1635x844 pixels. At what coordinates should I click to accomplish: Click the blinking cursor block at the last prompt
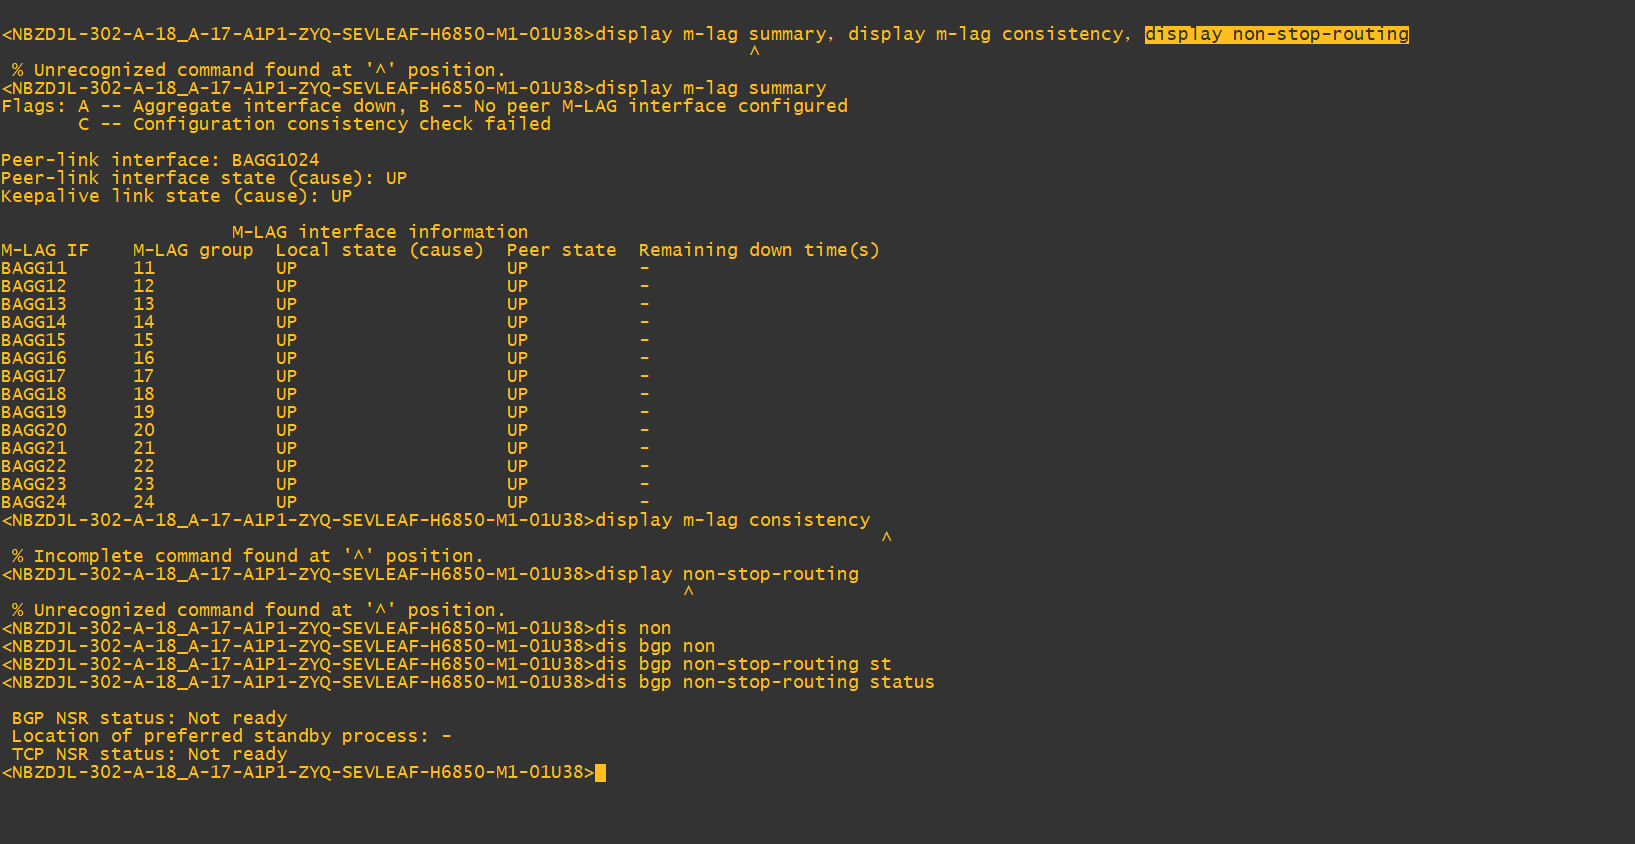click(600, 772)
